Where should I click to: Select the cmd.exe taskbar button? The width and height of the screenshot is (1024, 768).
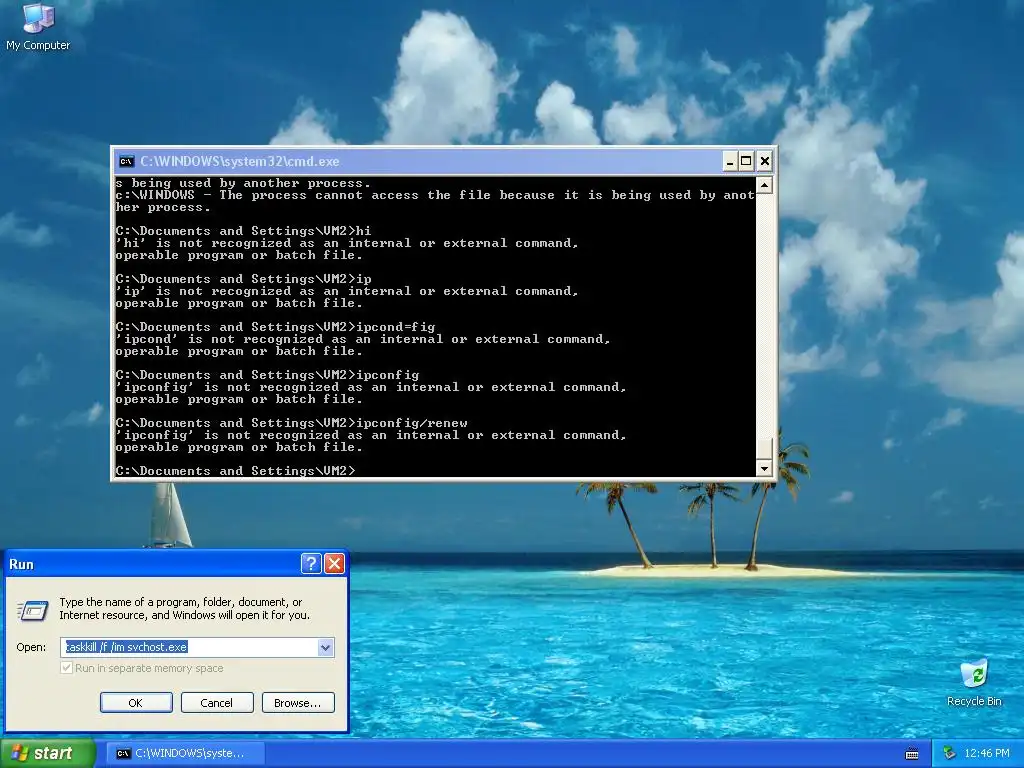click(x=184, y=753)
